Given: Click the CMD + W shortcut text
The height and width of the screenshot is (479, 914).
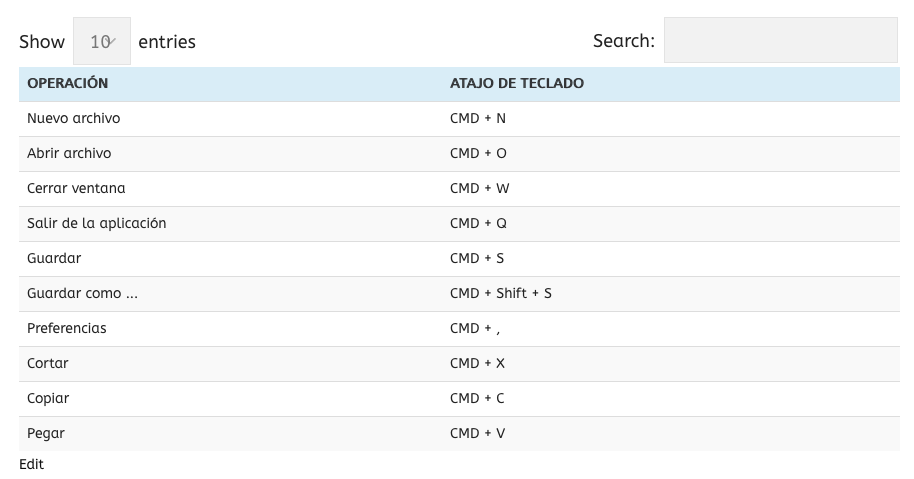Looking at the screenshot, I should coord(480,188).
